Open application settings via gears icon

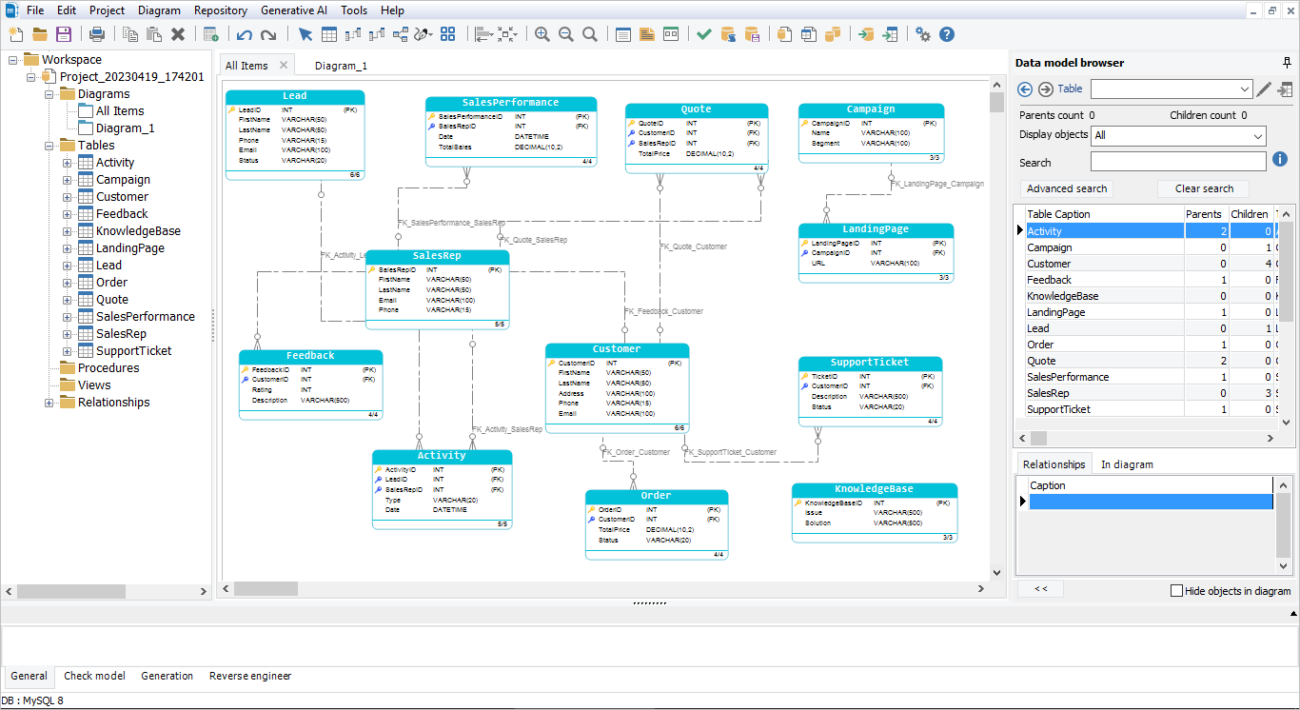pyautogui.click(x=923, y=33)
